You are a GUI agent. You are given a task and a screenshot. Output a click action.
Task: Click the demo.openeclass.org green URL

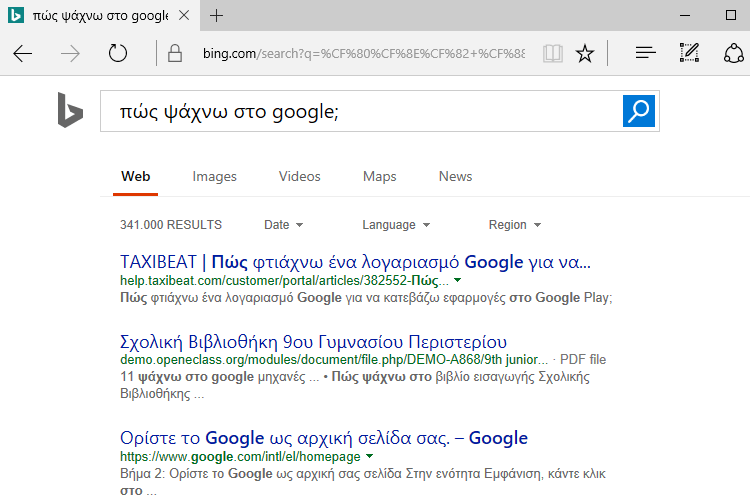tap(334, 360)
